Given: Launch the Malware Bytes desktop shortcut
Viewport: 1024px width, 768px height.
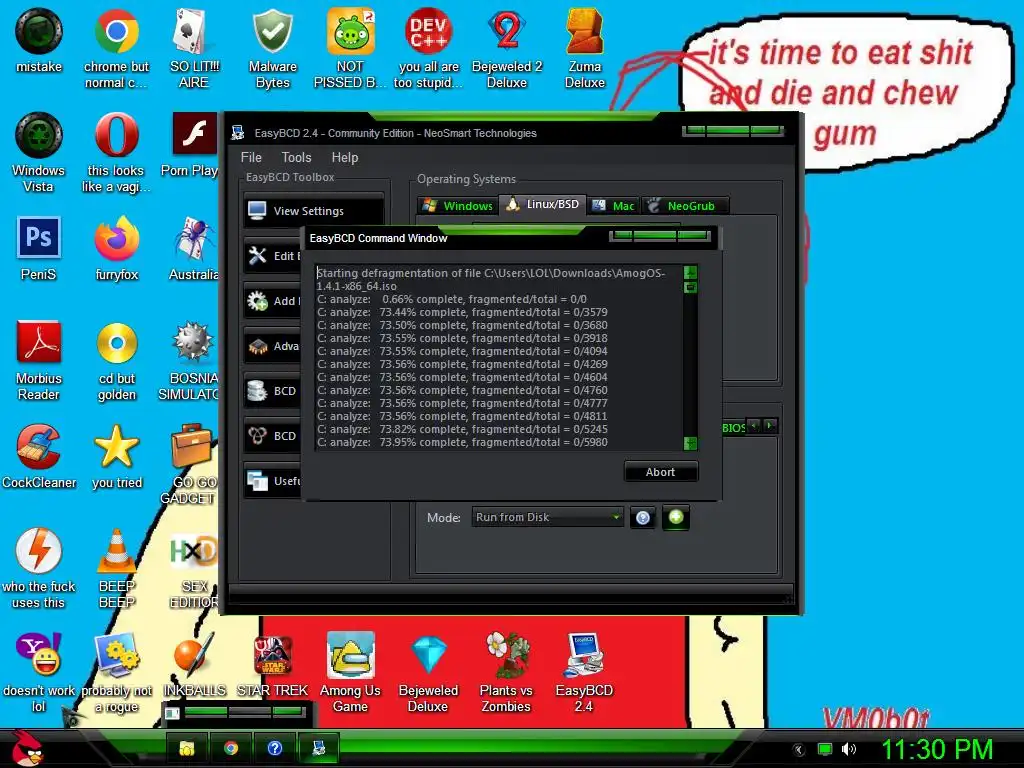Looking at the screenshot, I should click(x=272, y=47).
